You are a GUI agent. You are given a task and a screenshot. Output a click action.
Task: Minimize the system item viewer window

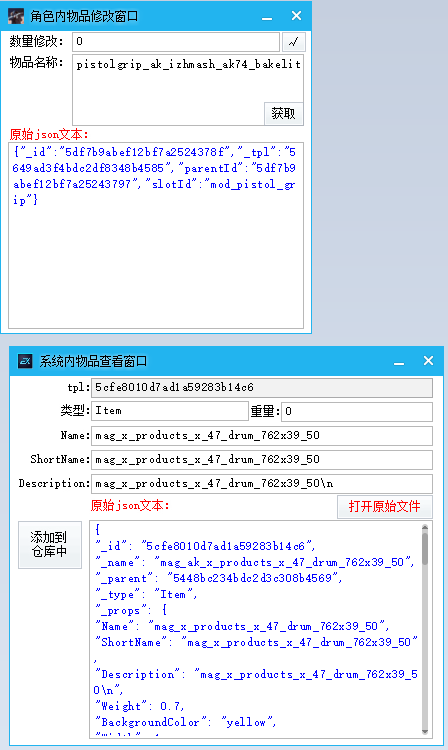point(399,362)
